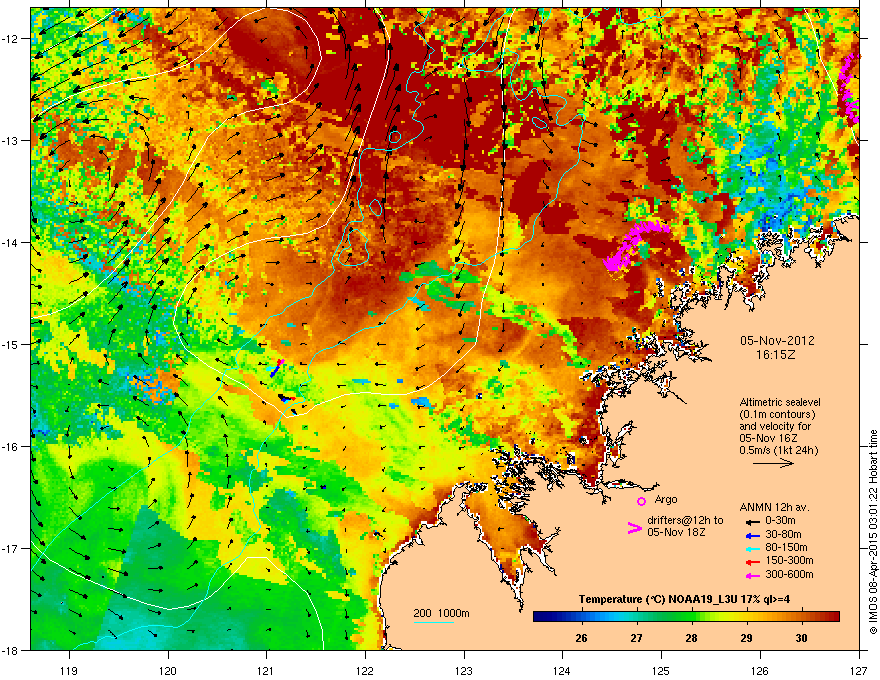Click the Altimetric sealevel text
This screenshot has height=680, width=880.
coord(780,402)
